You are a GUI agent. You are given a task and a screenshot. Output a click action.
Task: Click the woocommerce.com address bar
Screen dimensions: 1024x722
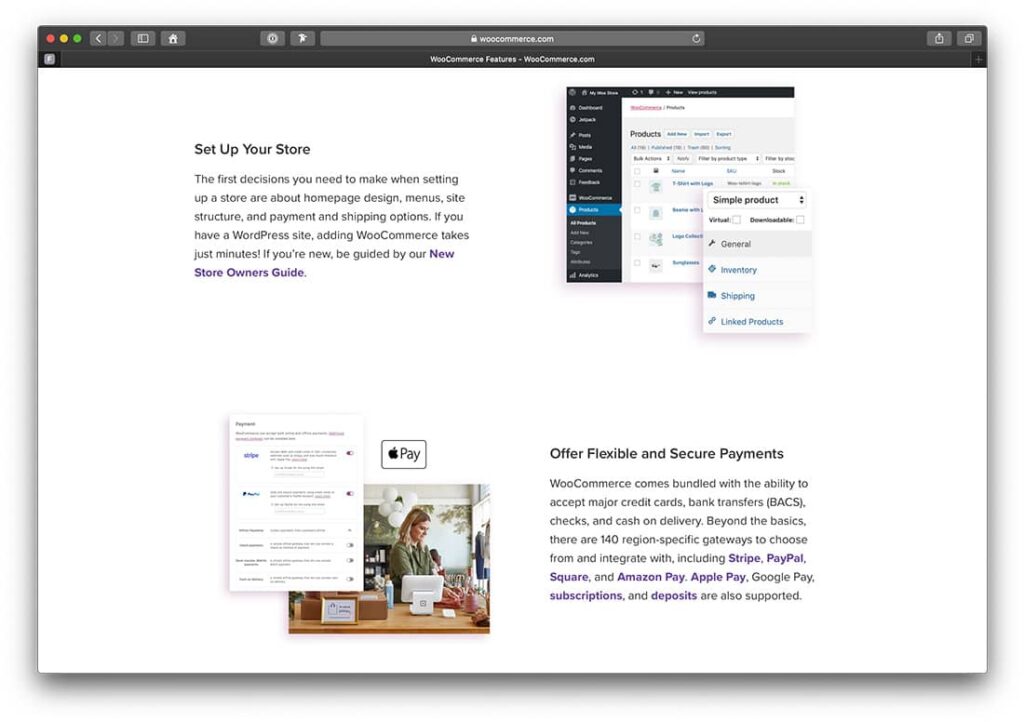512,39
